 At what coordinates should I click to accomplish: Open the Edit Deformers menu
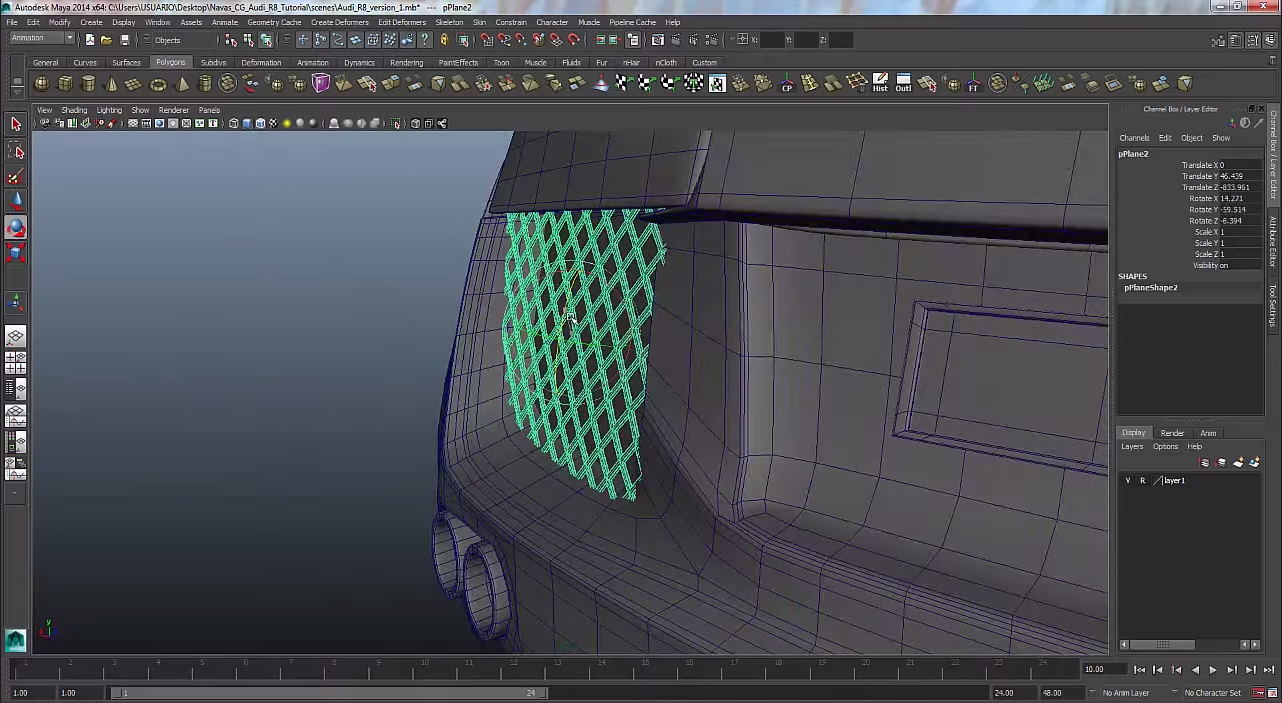[x=402, y=22]
